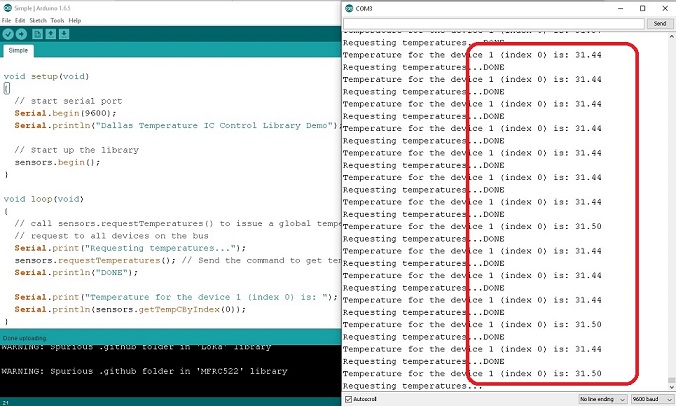Open the Sketch menu
This screenshot has width=676, height=406.
point(38,20)
